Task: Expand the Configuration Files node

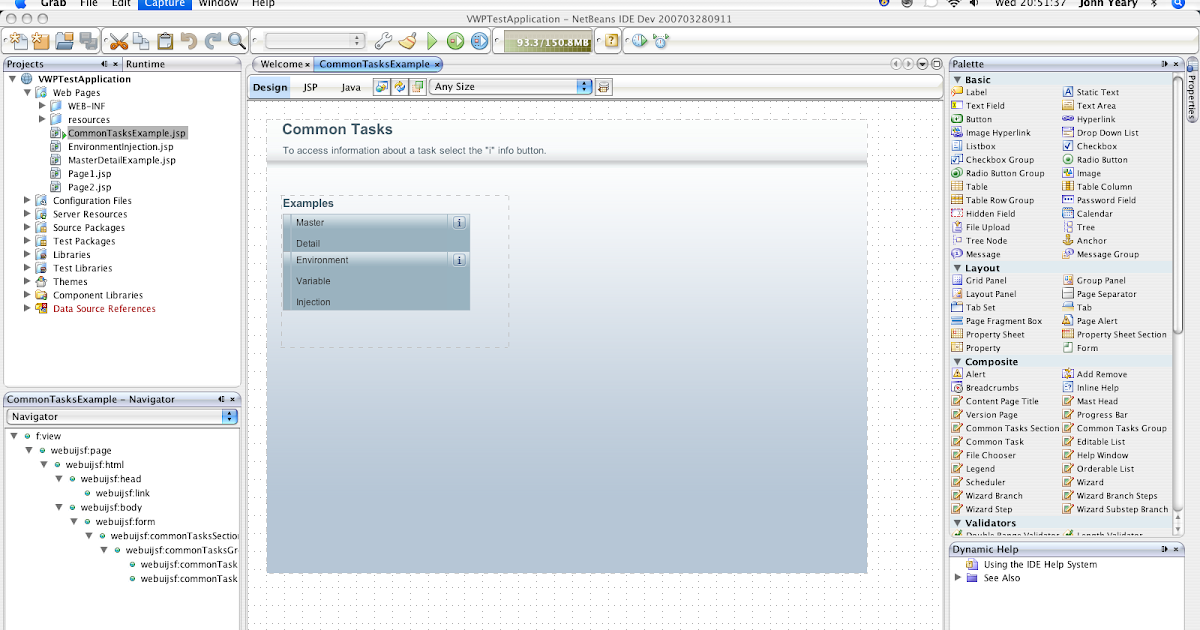Action: tap(27, 200)
